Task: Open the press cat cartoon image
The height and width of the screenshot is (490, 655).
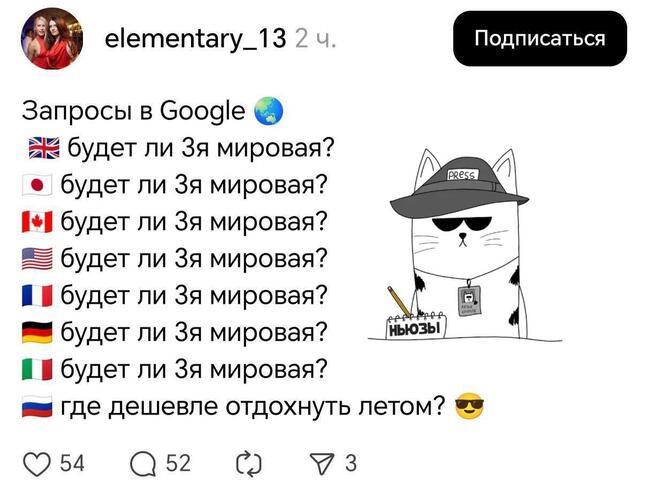Action: (x=465, y=245)
